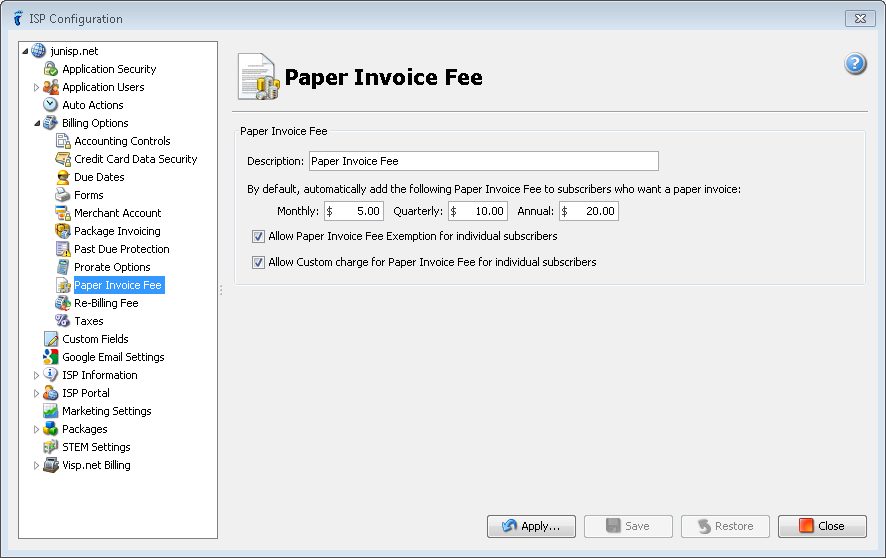This screenshot has width=886, height=558.
Task: Select Application Security in the tree
Action: coord(109,69)
